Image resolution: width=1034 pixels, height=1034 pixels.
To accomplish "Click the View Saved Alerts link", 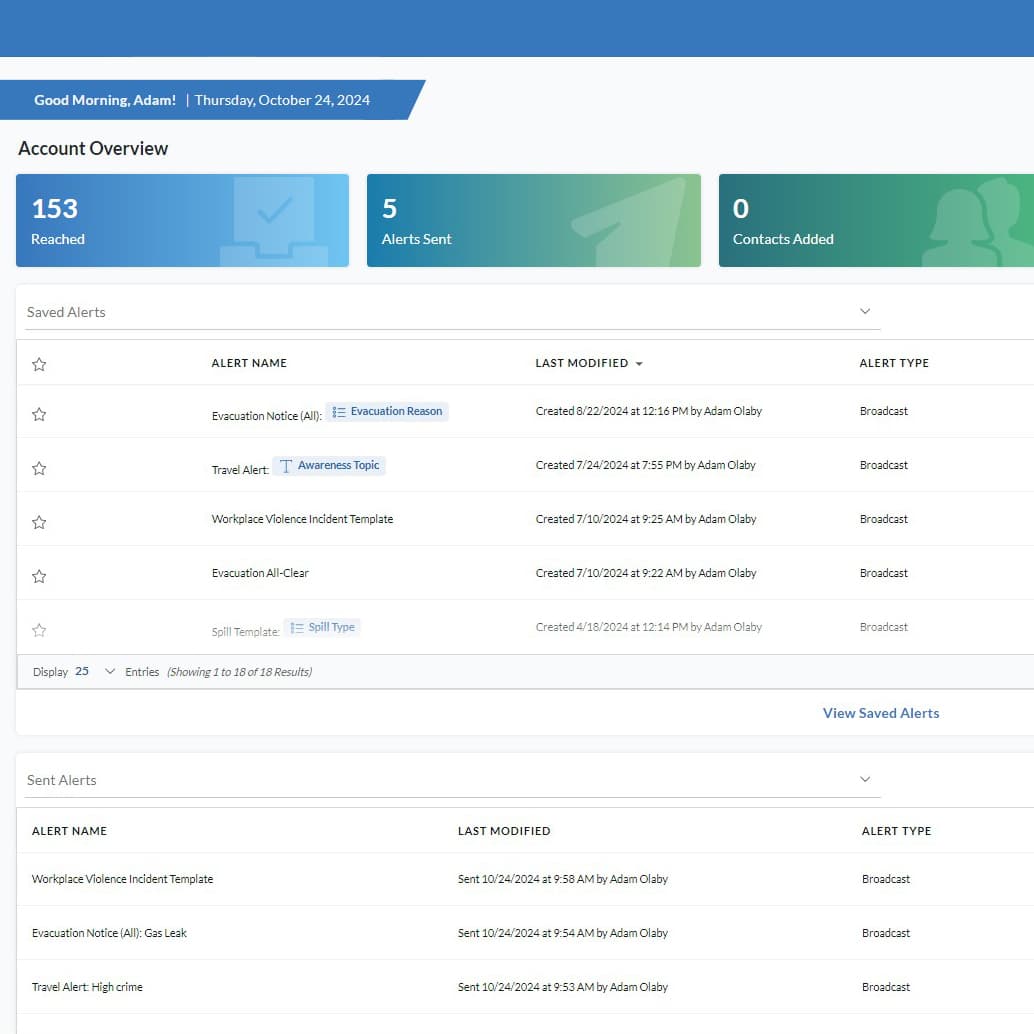I will click(880, 713).
